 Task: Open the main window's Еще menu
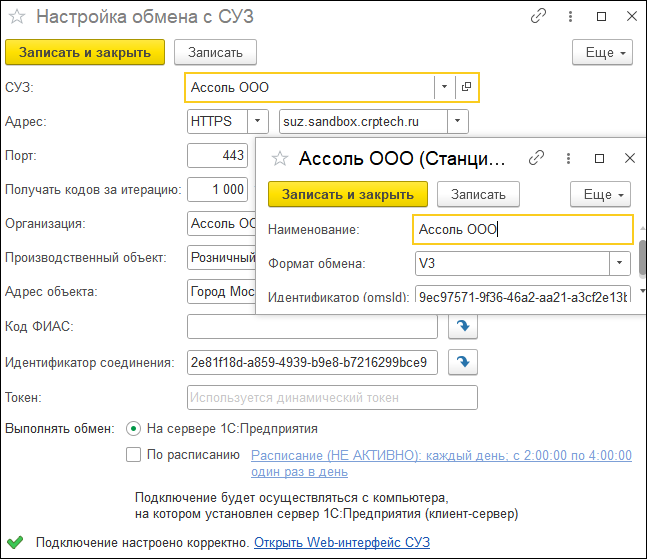(x=601, y=52)
